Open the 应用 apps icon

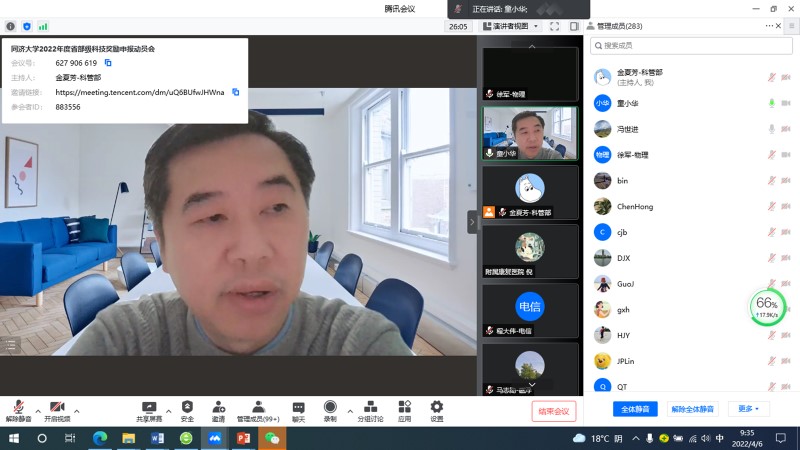click(405, 411)
